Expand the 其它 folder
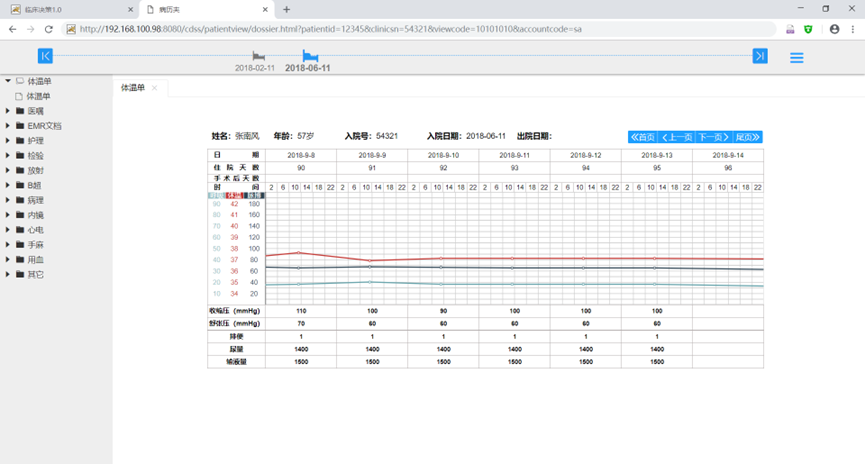 [8, 274]
